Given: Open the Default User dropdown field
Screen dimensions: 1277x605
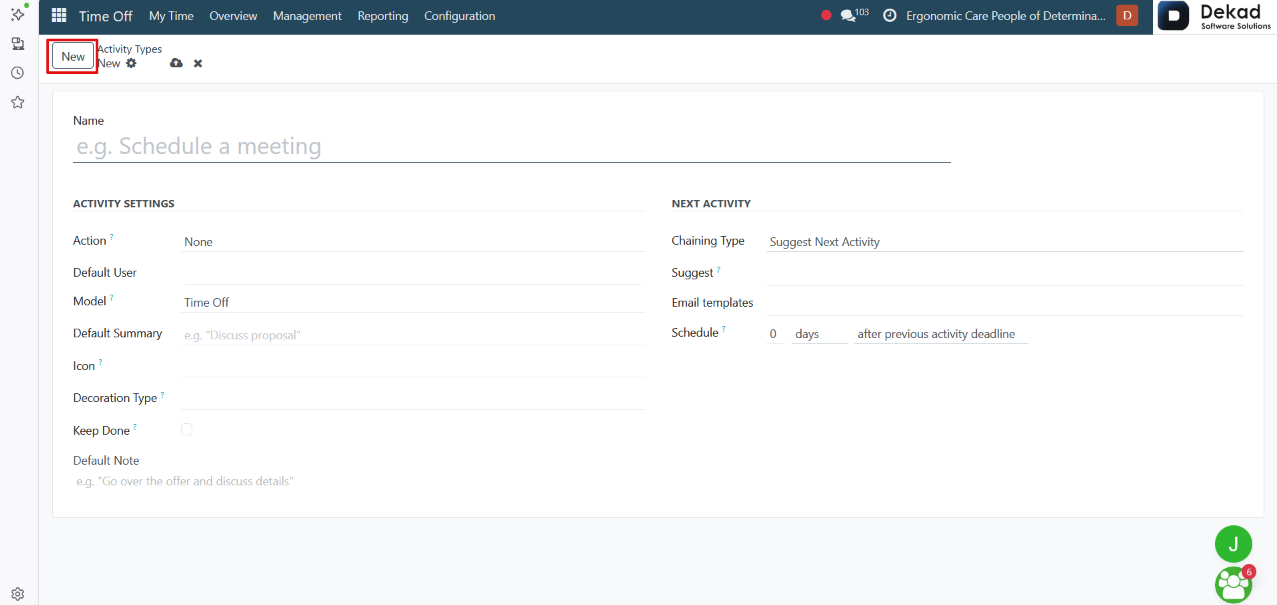Looking at the screenshot, I should (x=412, y=273).
